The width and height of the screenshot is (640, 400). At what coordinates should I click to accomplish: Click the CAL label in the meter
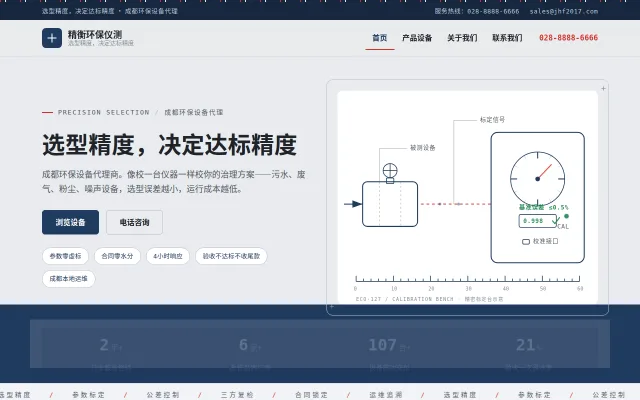563,227
